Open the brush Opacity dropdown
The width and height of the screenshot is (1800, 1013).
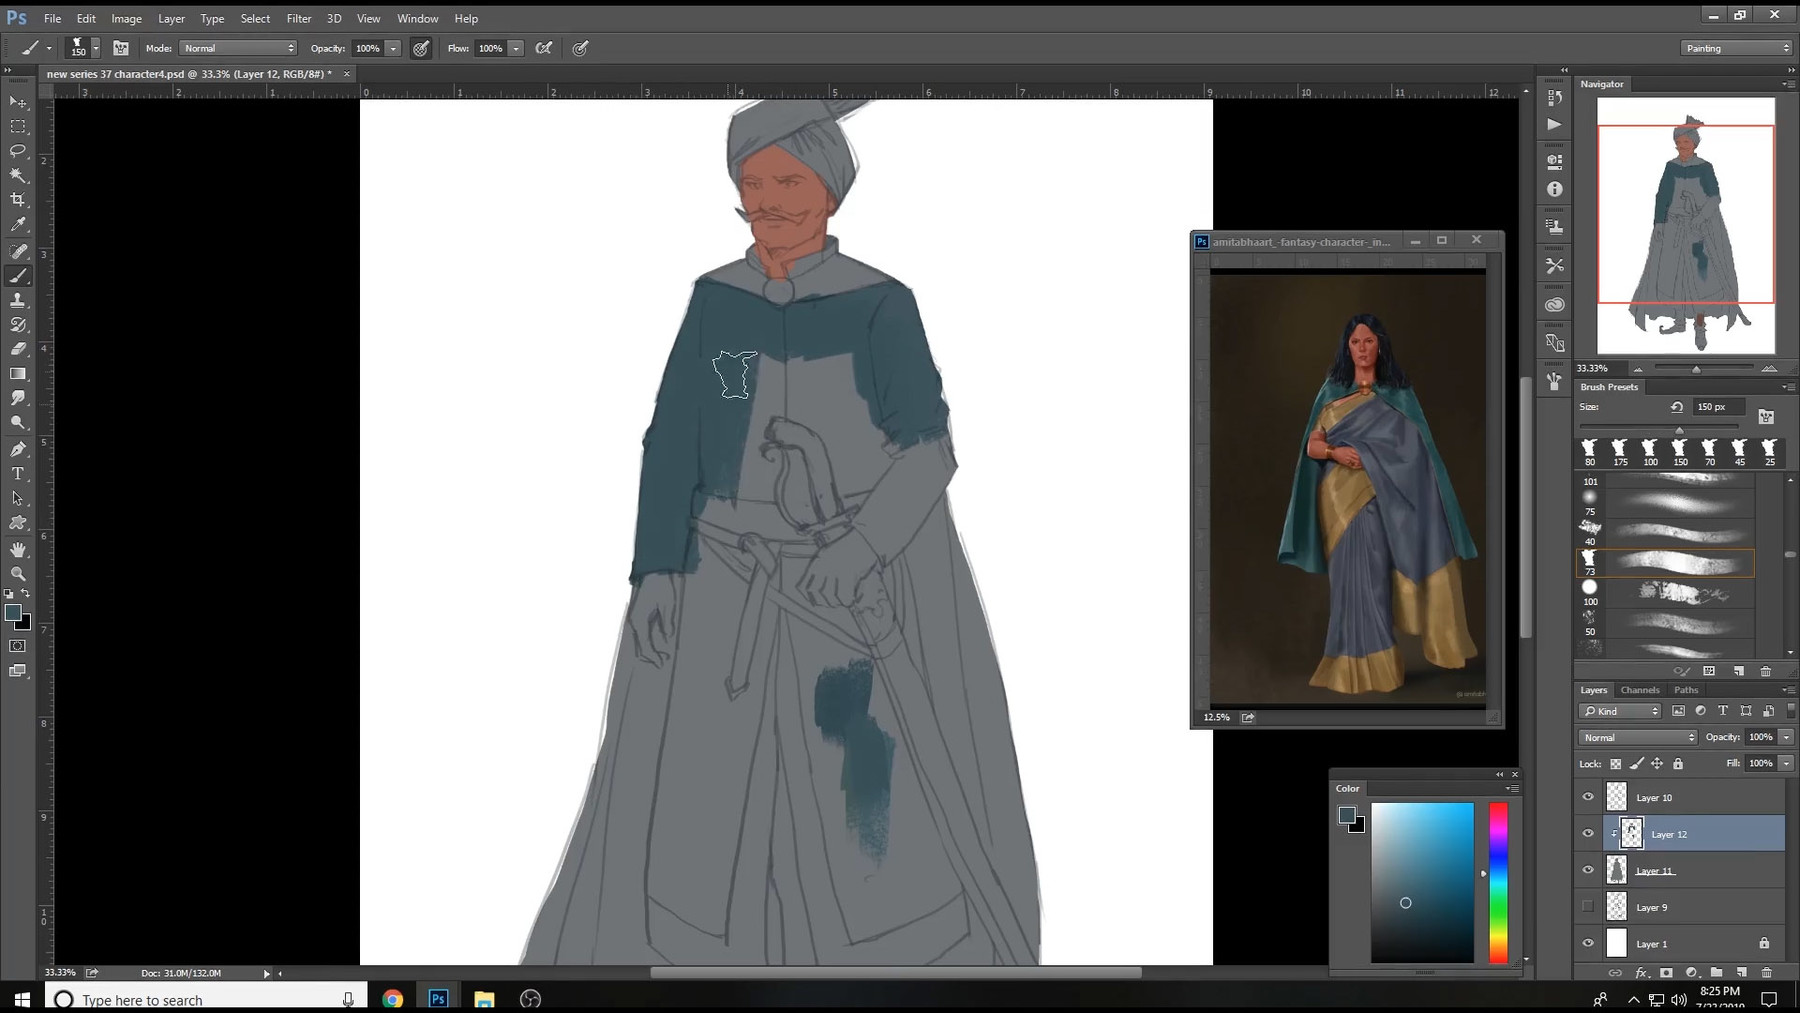pyautogui.click(x=393, y=47)
